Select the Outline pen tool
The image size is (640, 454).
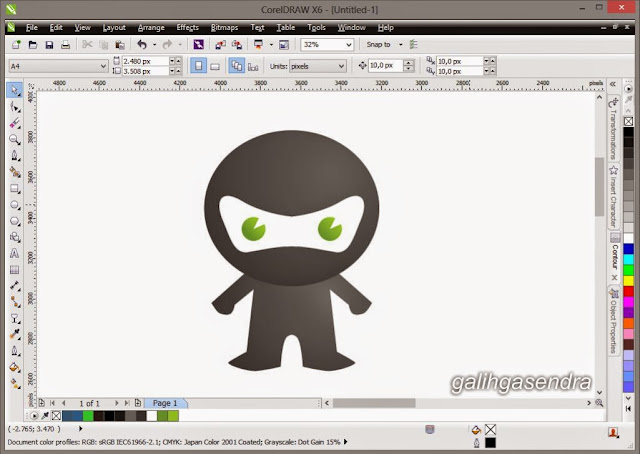click(14, 351)
